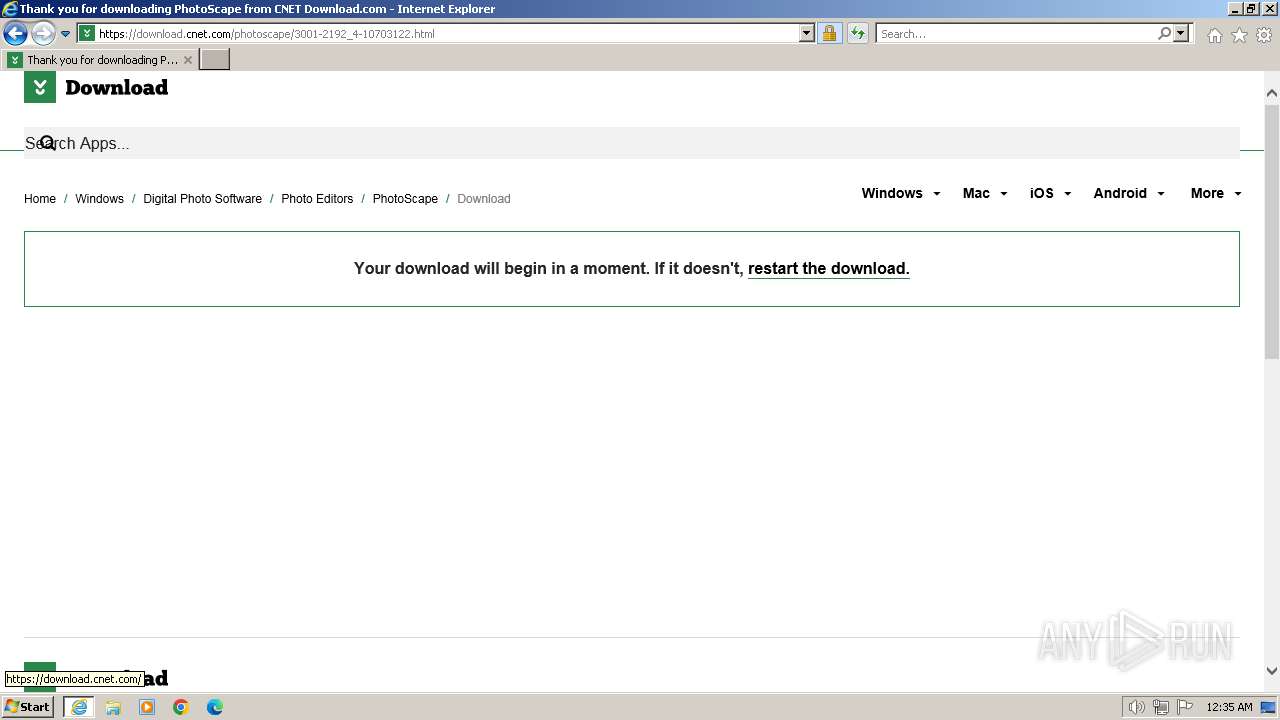
Task: Click the search magnifier icon in Search Apps
Action: pyautogui.click(x=47, y=143)
